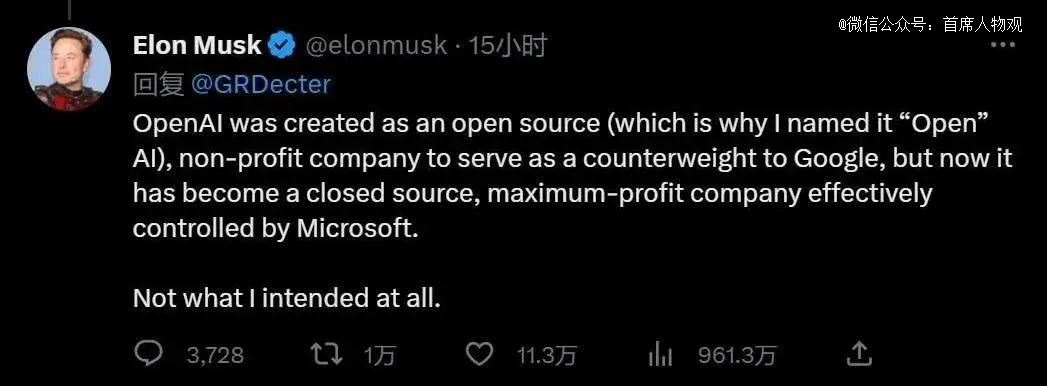Open the three-dot more options menu
Viewport: 1047px width, 386px height.
(x=1002, y=45)
